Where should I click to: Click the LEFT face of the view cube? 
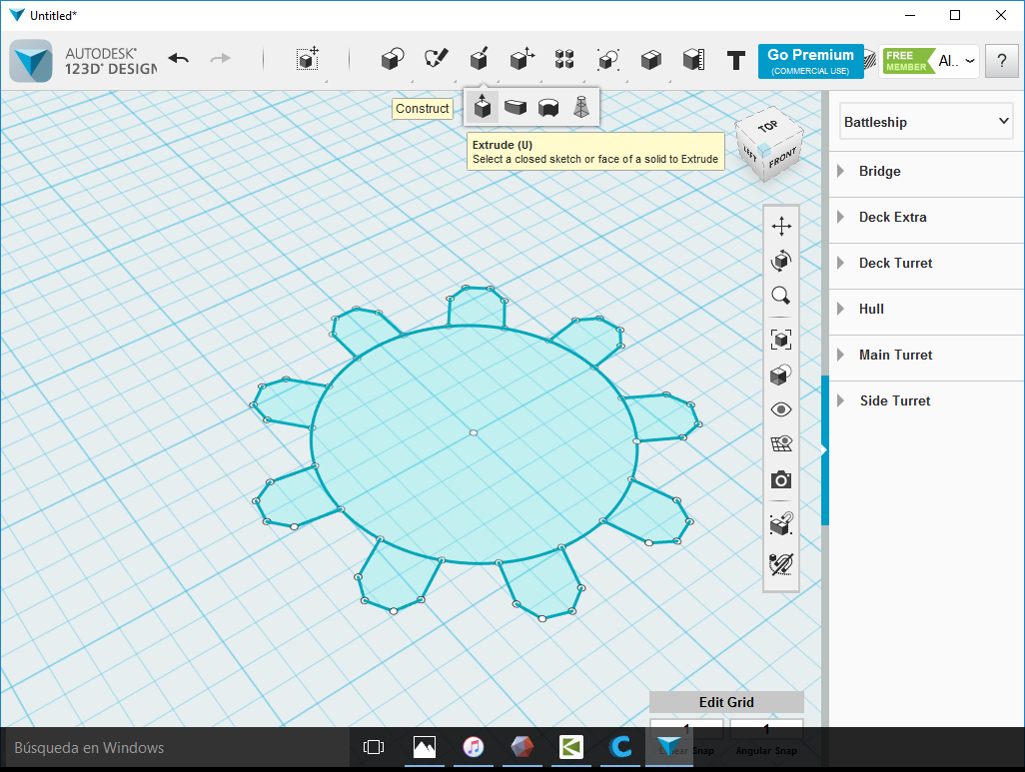[x=749, y=154]
